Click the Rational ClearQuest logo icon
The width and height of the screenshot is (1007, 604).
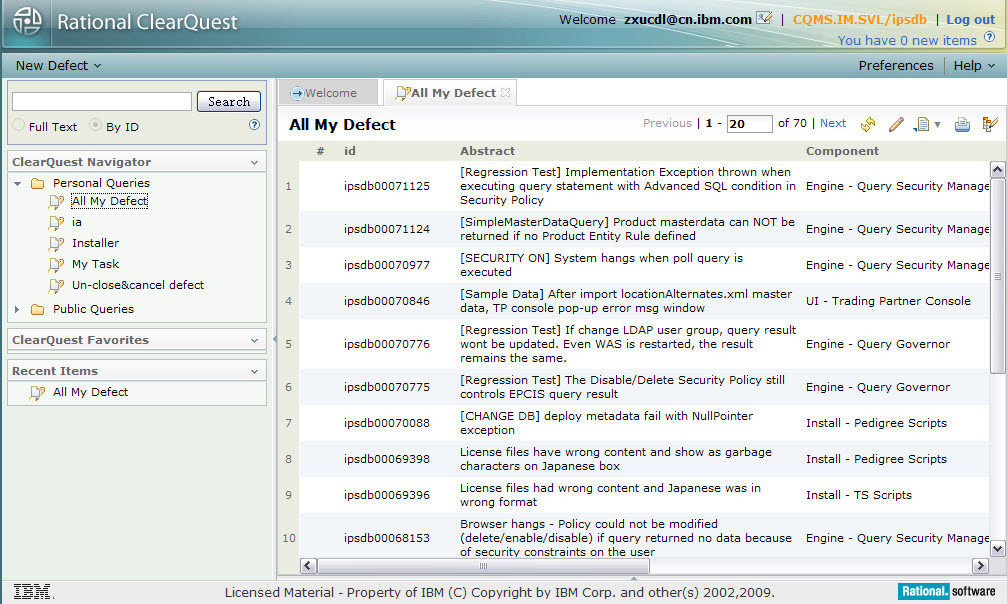pos(27,21)
